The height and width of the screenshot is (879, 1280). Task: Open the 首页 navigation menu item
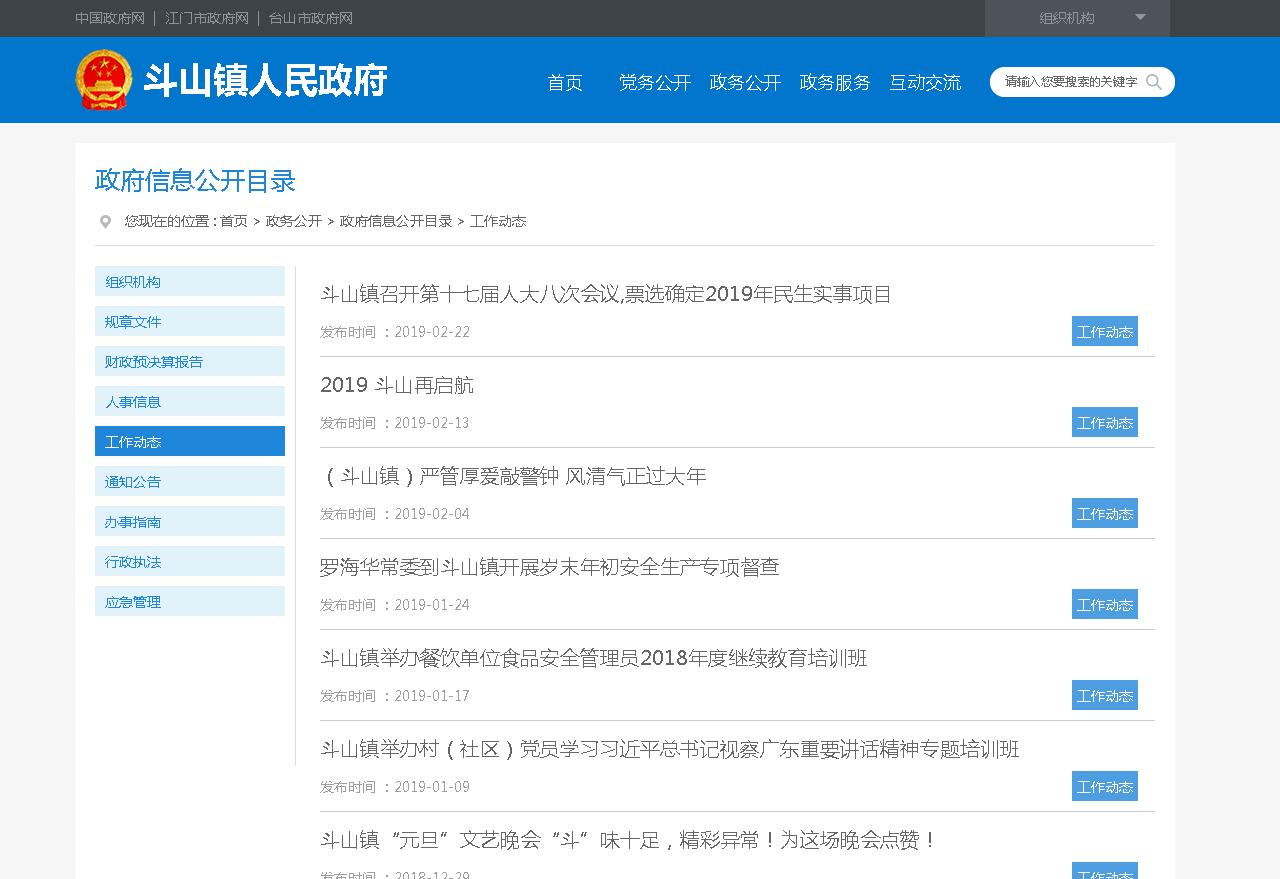[565, 83]
